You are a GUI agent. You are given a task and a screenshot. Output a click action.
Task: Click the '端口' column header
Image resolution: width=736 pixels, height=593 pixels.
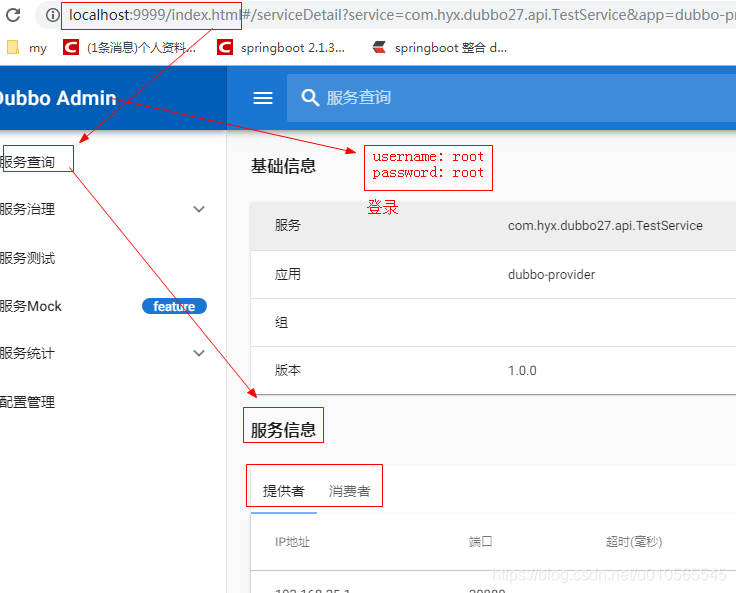click(480, 542)
